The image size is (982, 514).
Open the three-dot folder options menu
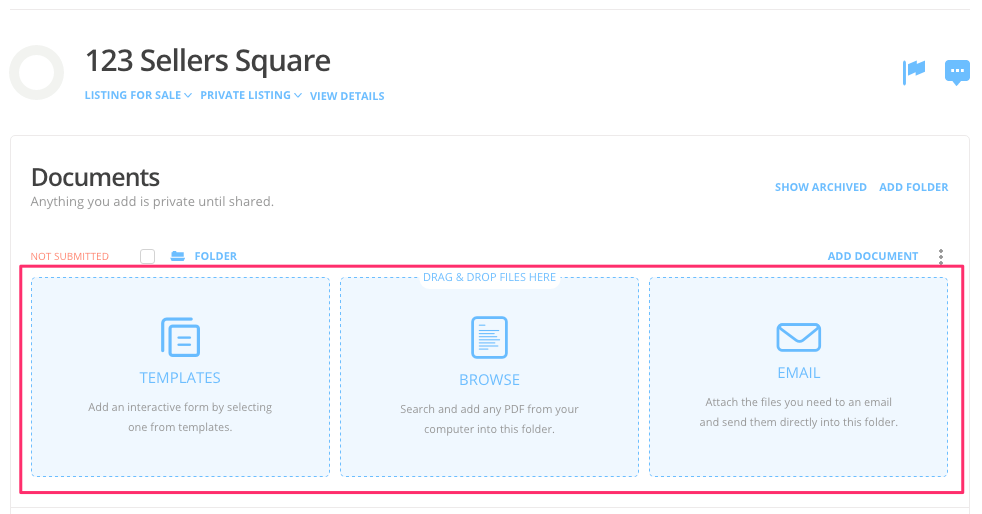click(941, 256)
